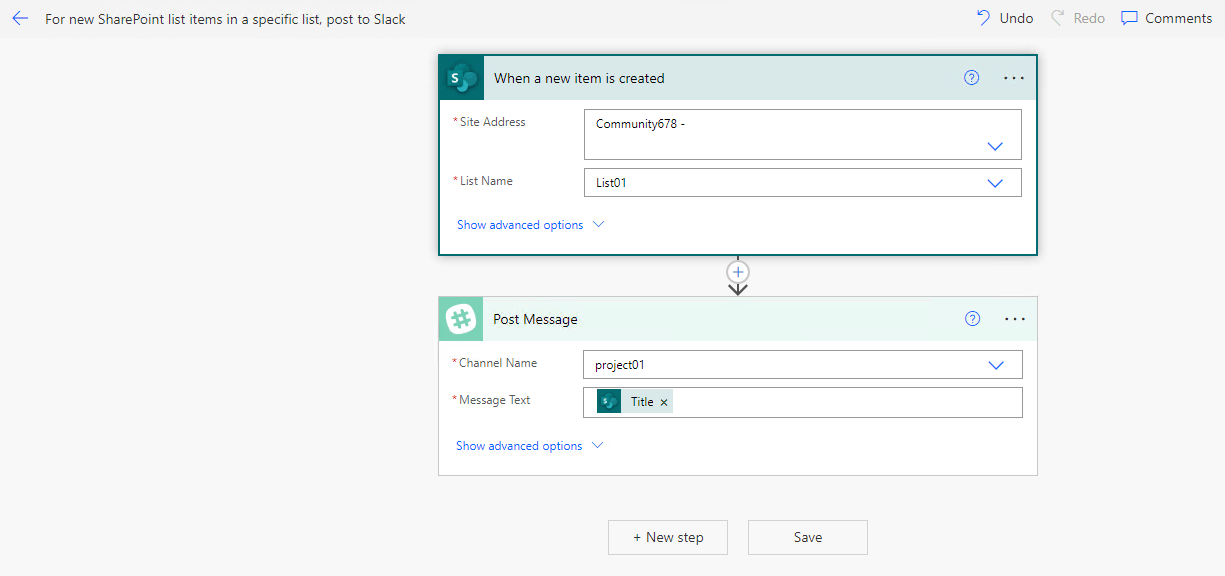This screenshot has width=1225, height=576.
Task: Click the Message Text input field
Action: [x=850, y=401]
